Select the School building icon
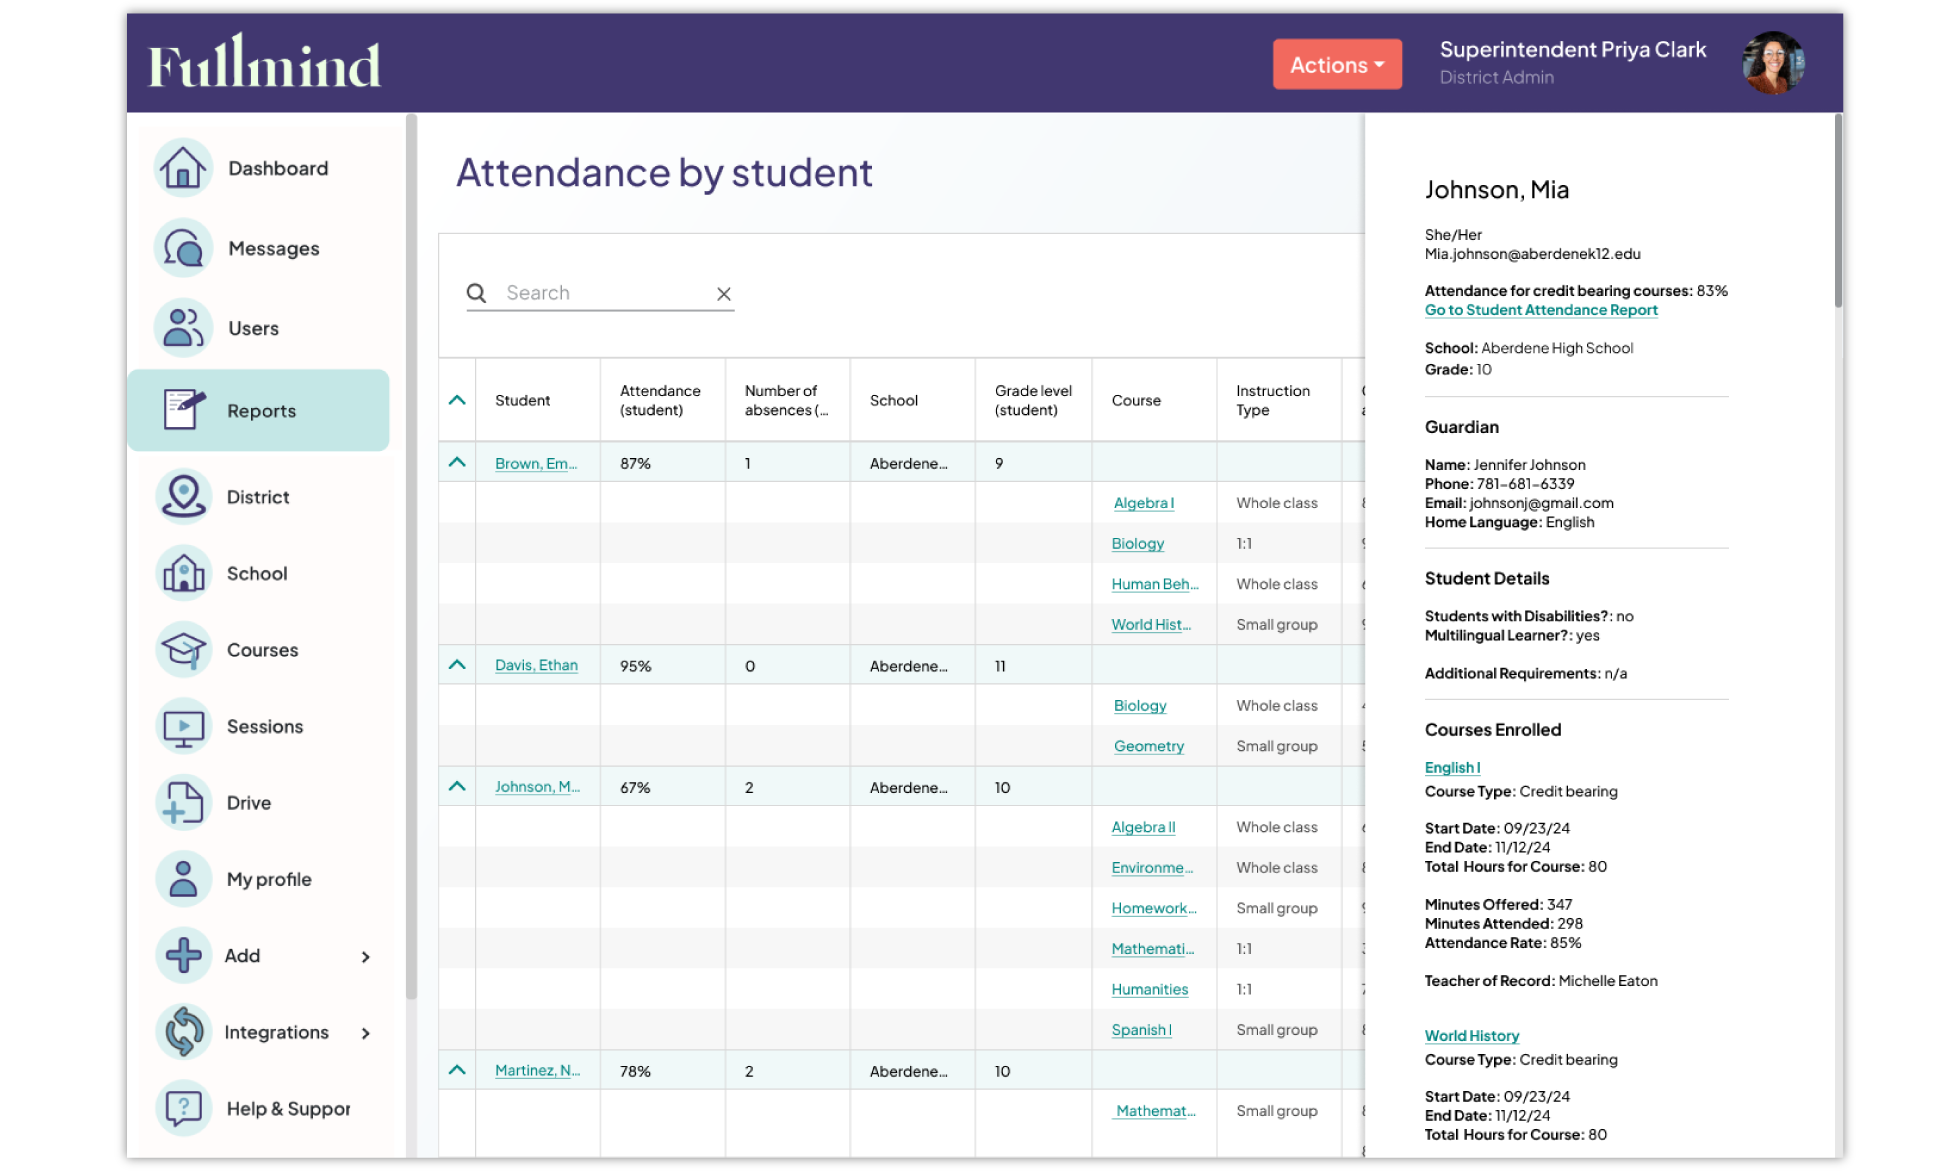Image resolution: width=1957 pixels, height=1176 pixels. pos(183,573)
